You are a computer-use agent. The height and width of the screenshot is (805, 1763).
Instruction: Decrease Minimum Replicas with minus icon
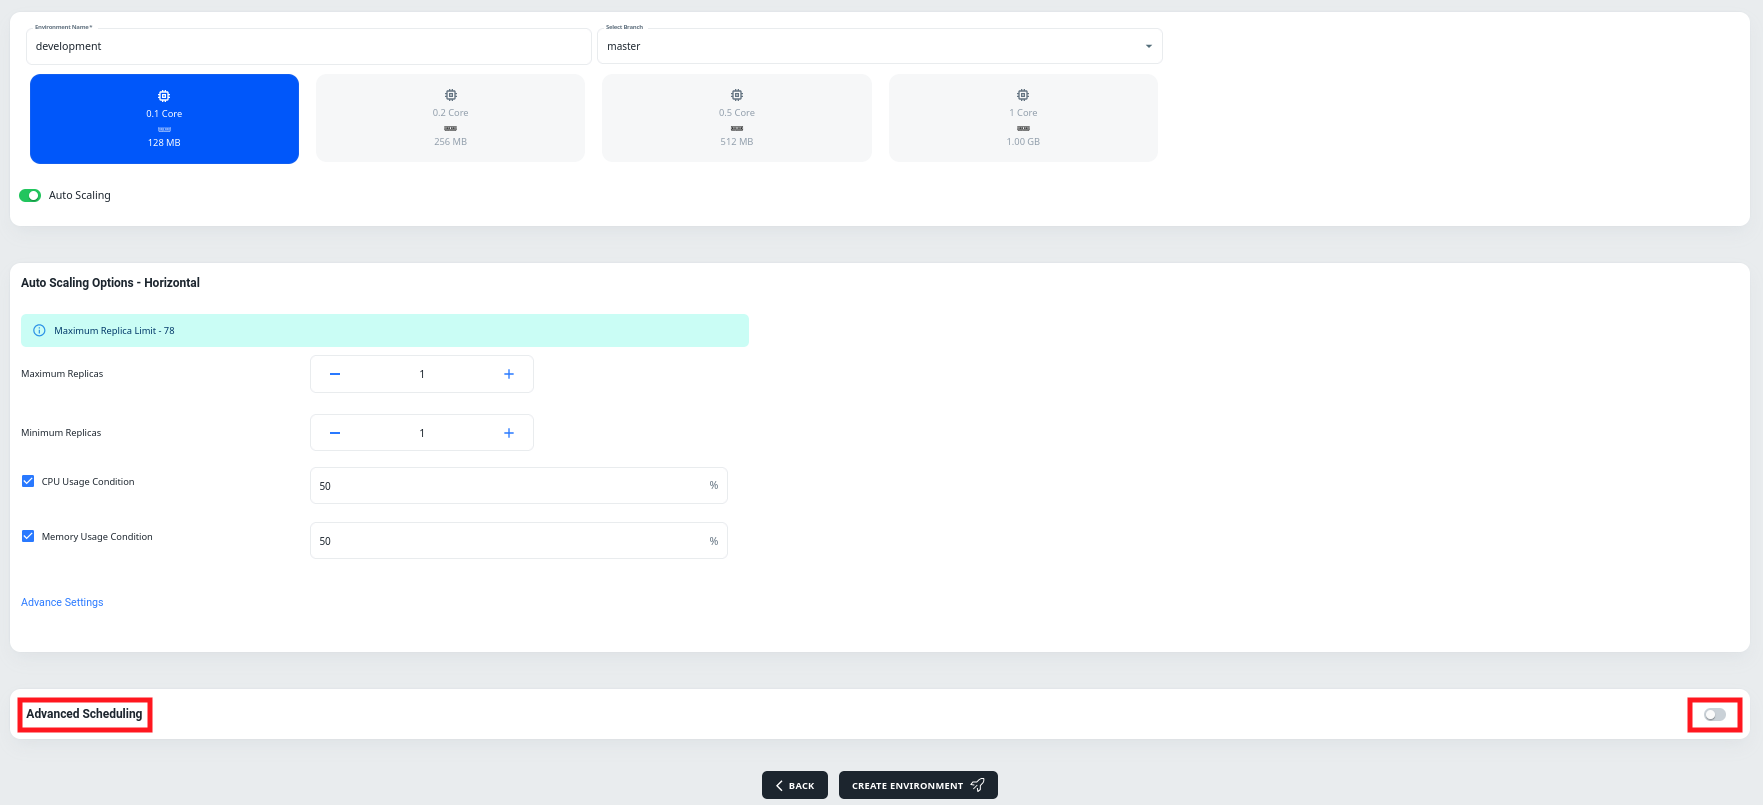[335, 433]
